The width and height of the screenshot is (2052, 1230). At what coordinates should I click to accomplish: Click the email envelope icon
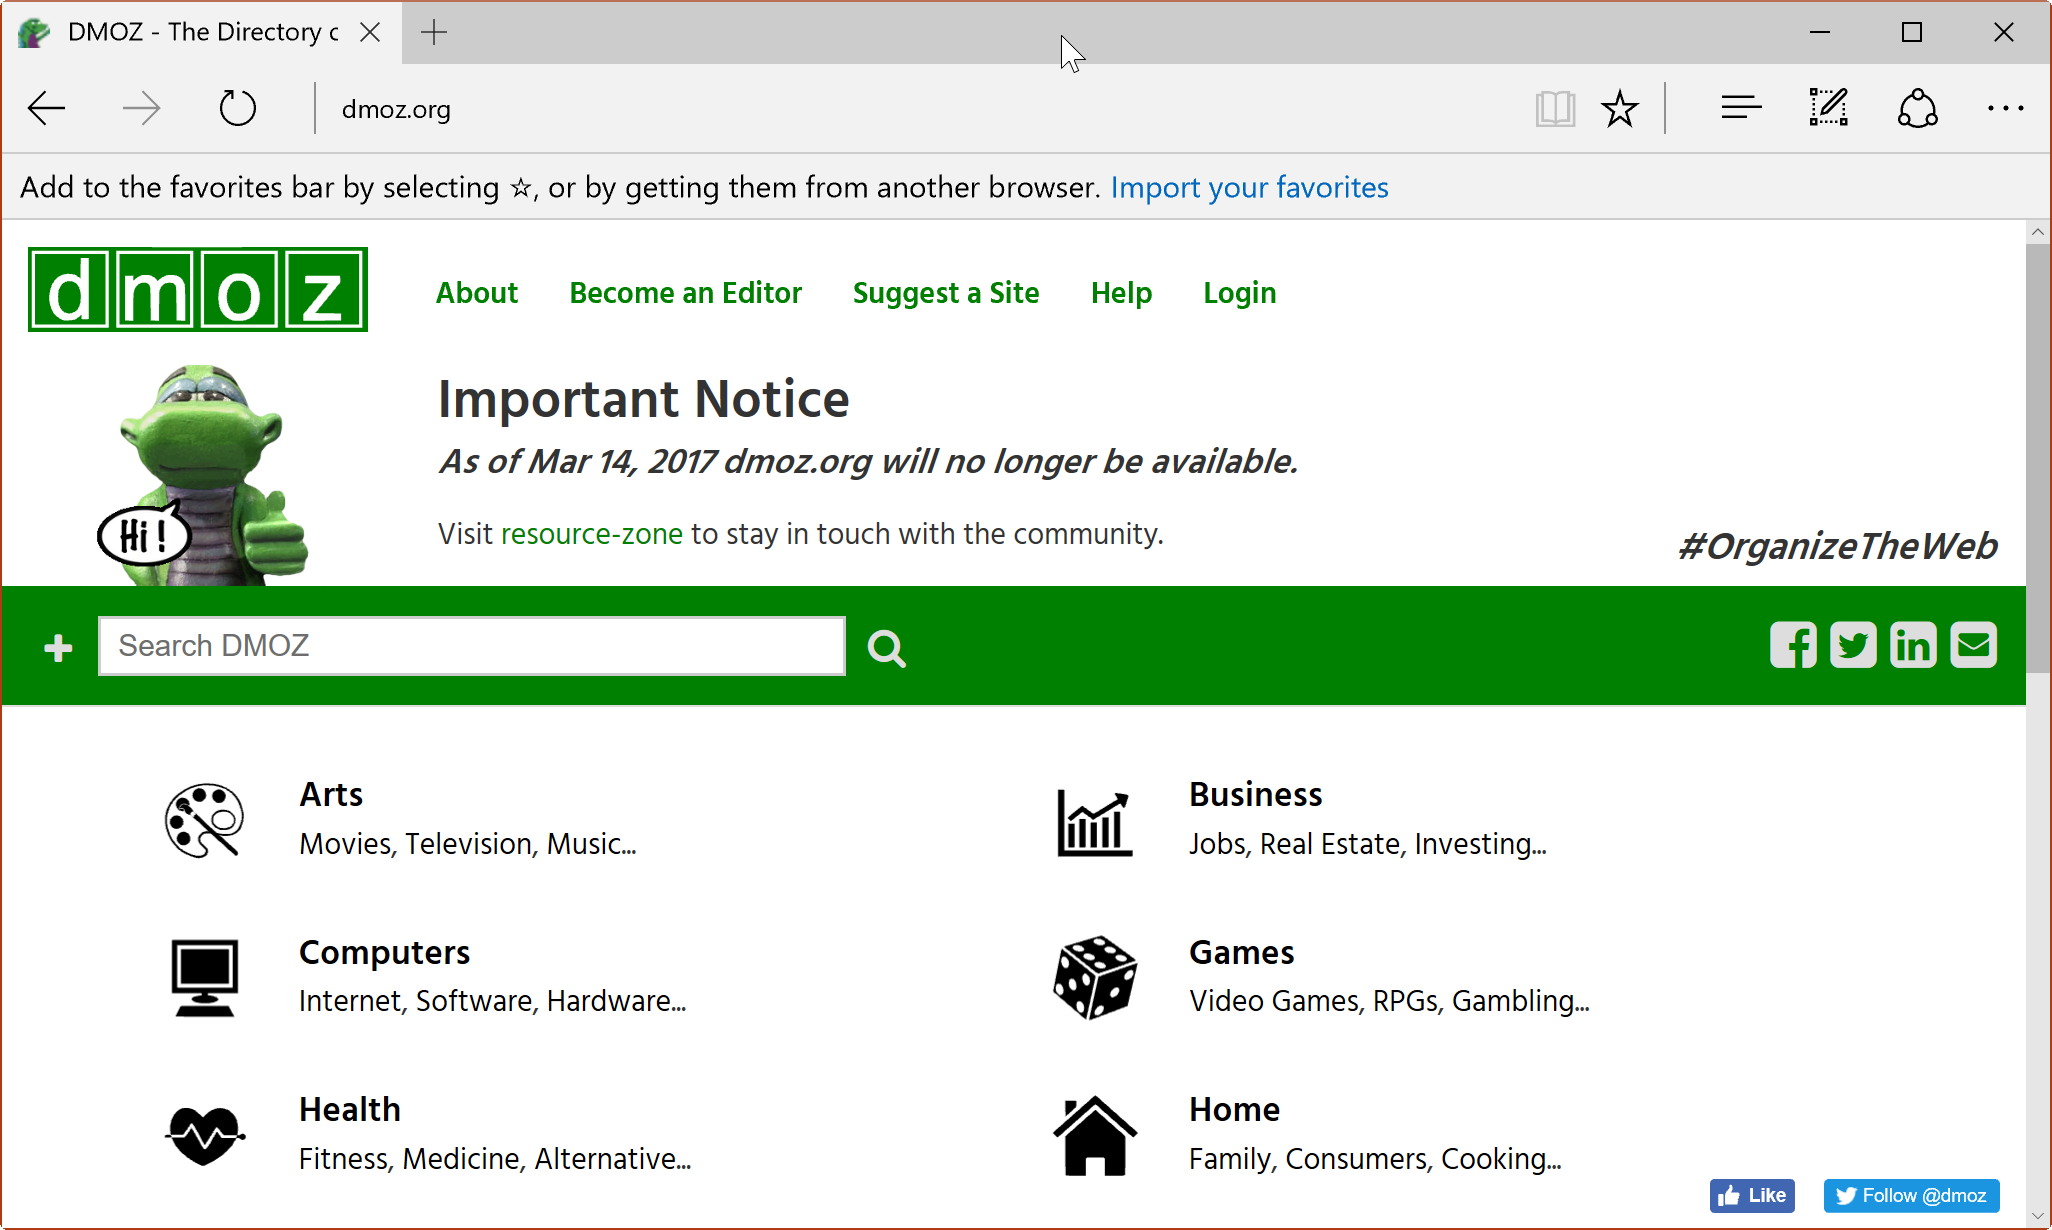click(1973, 645)
